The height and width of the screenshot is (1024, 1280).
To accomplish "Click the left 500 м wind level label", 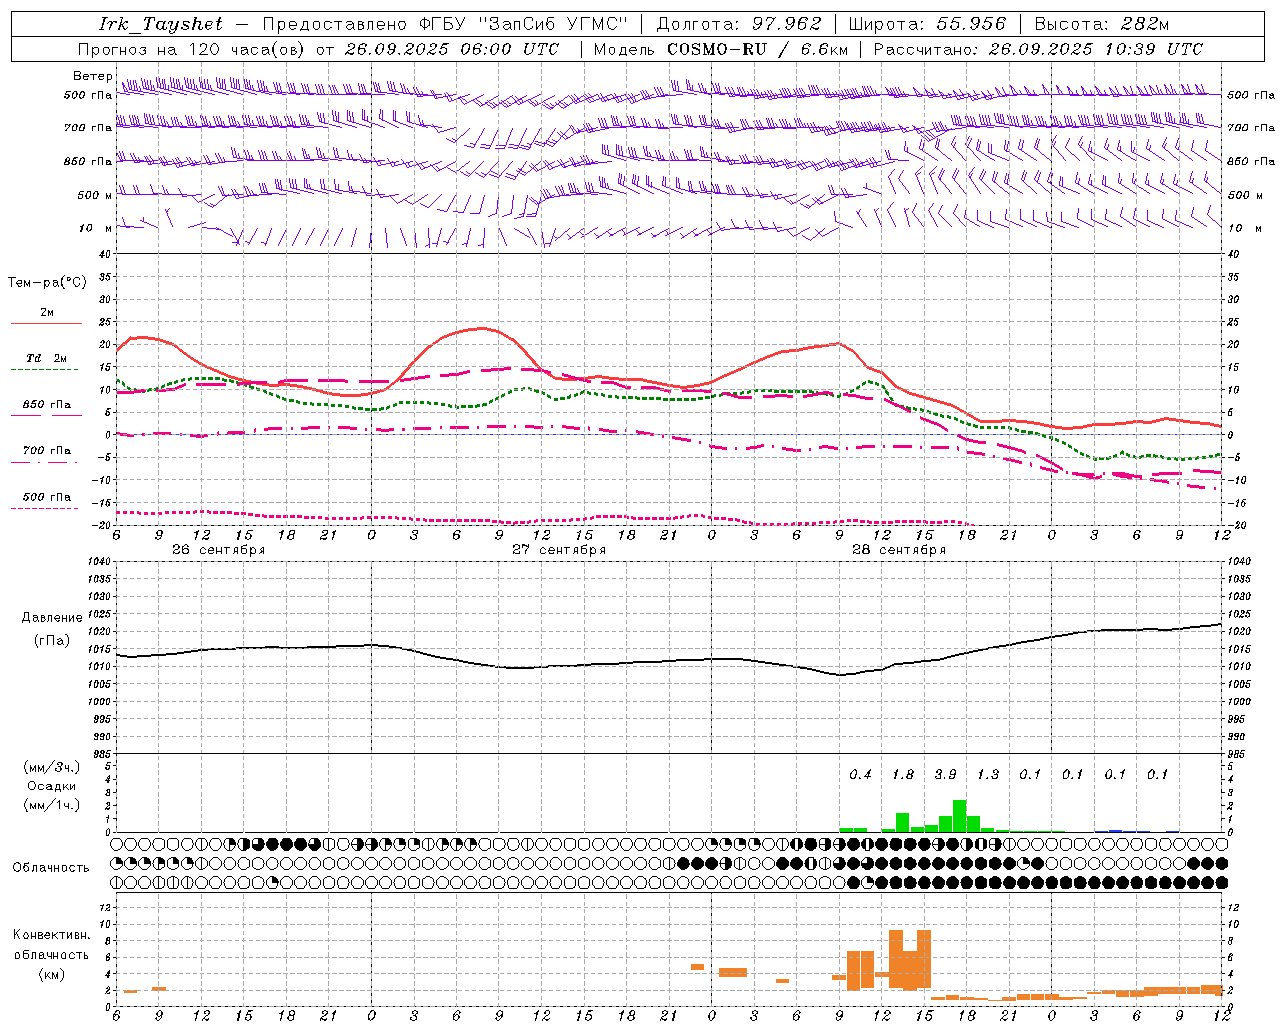I will (x=94, y=195).
